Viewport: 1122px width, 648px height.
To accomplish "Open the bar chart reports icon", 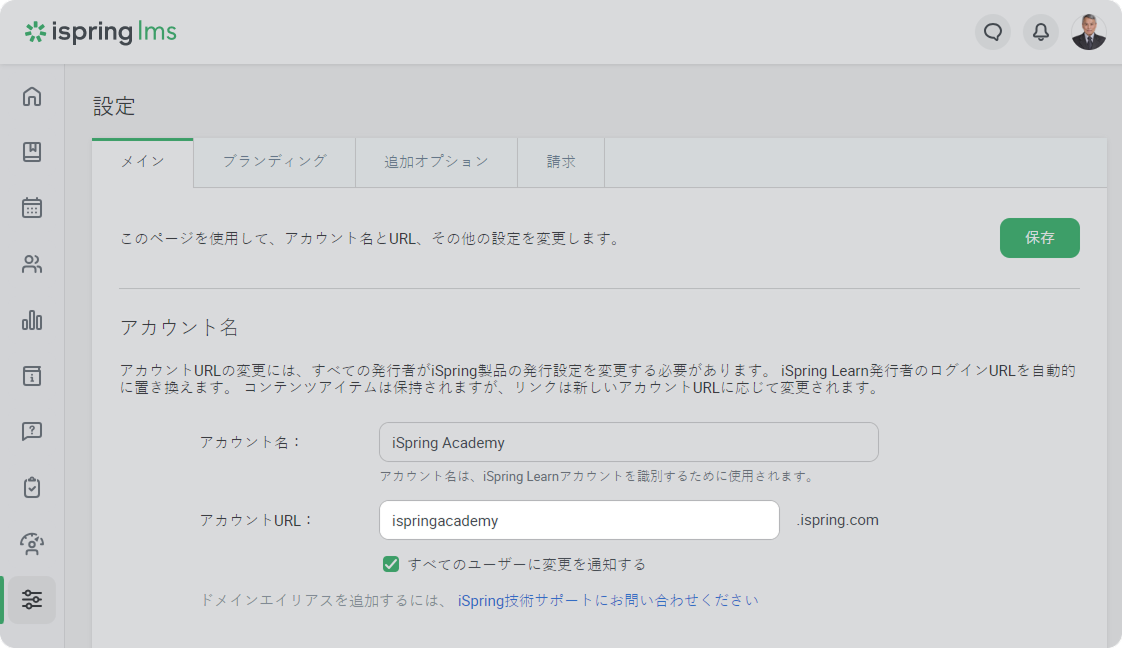I will [x=32, y=320].
